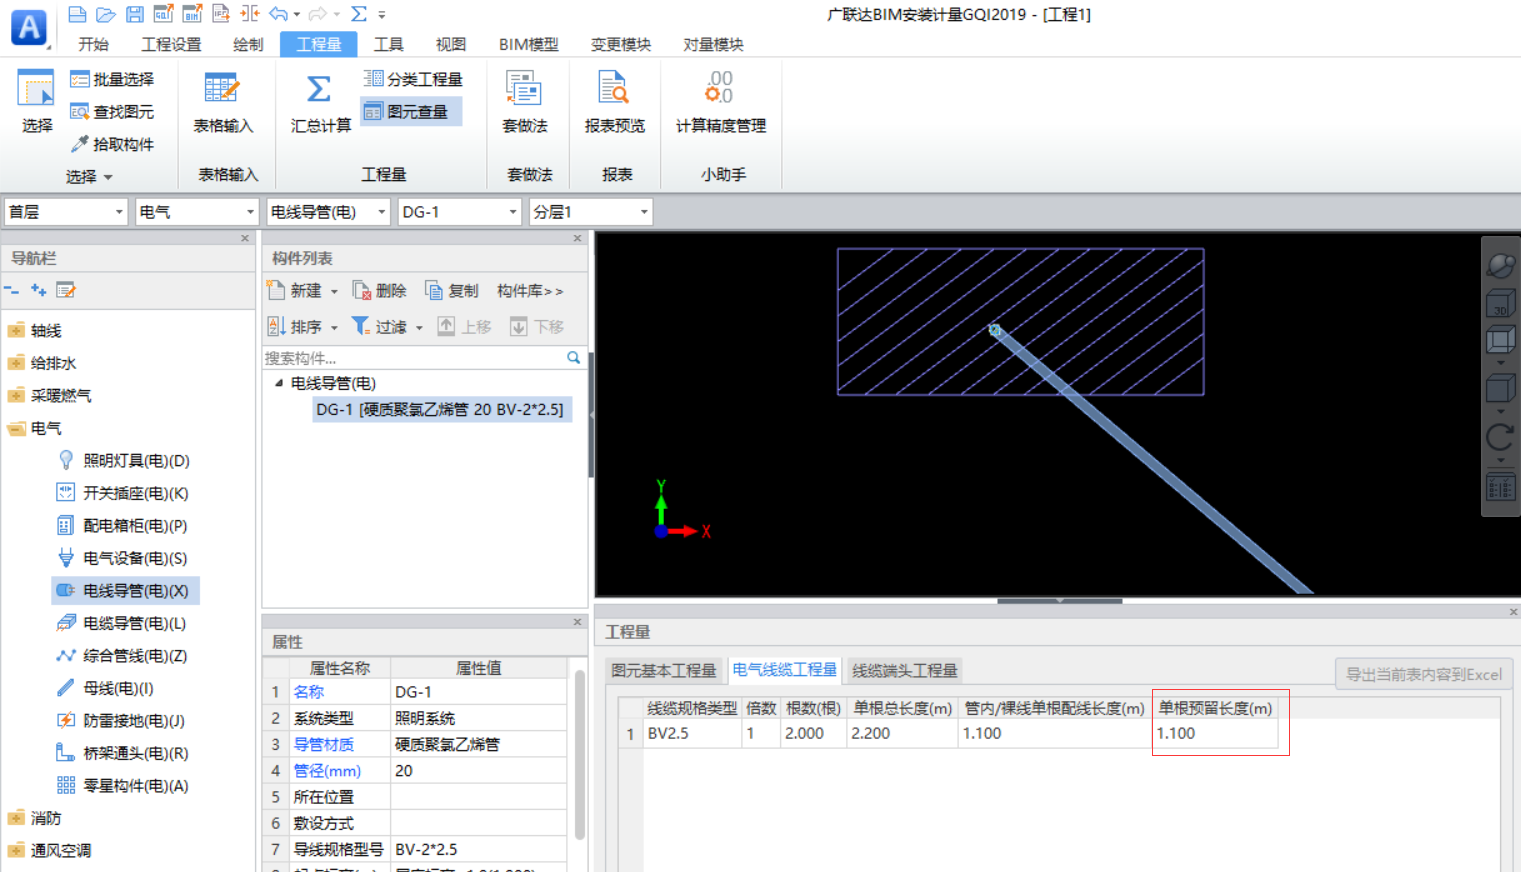
Task: Expand the 轴线 folder
Action: click(x=16, y=330)
